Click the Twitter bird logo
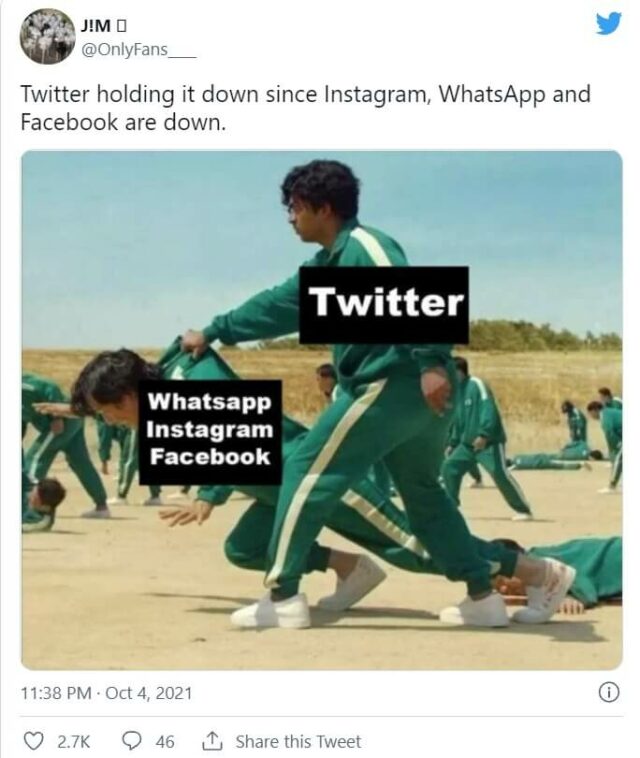Screen dimensions: 640x758 coord(608,24)
